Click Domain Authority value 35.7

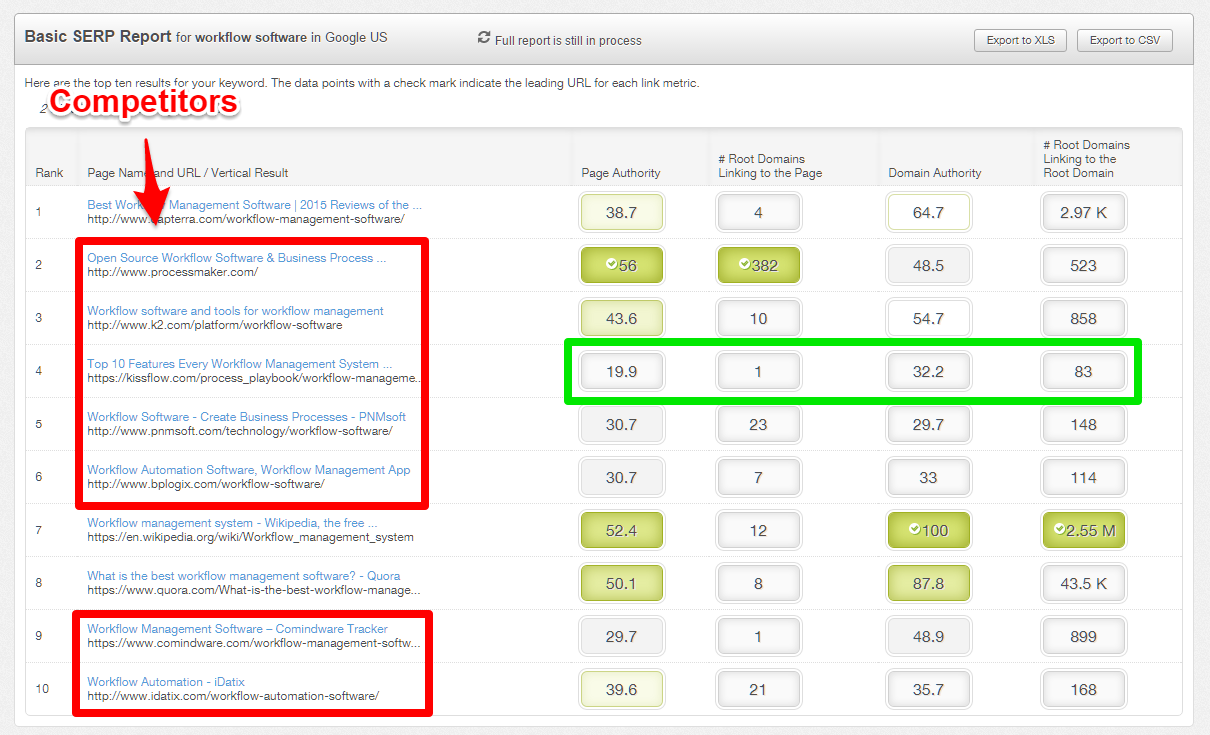(x=928, y=690)
